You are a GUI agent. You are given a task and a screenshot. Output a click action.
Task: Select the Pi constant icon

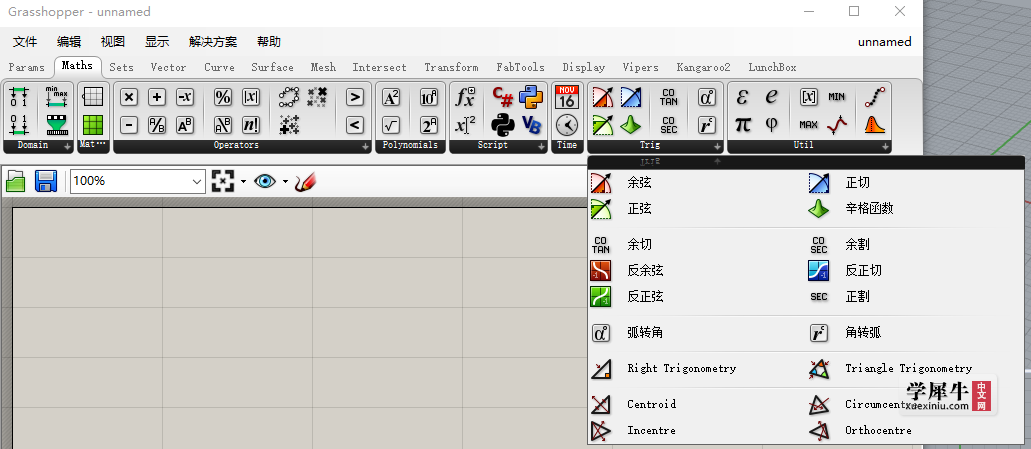742,124
